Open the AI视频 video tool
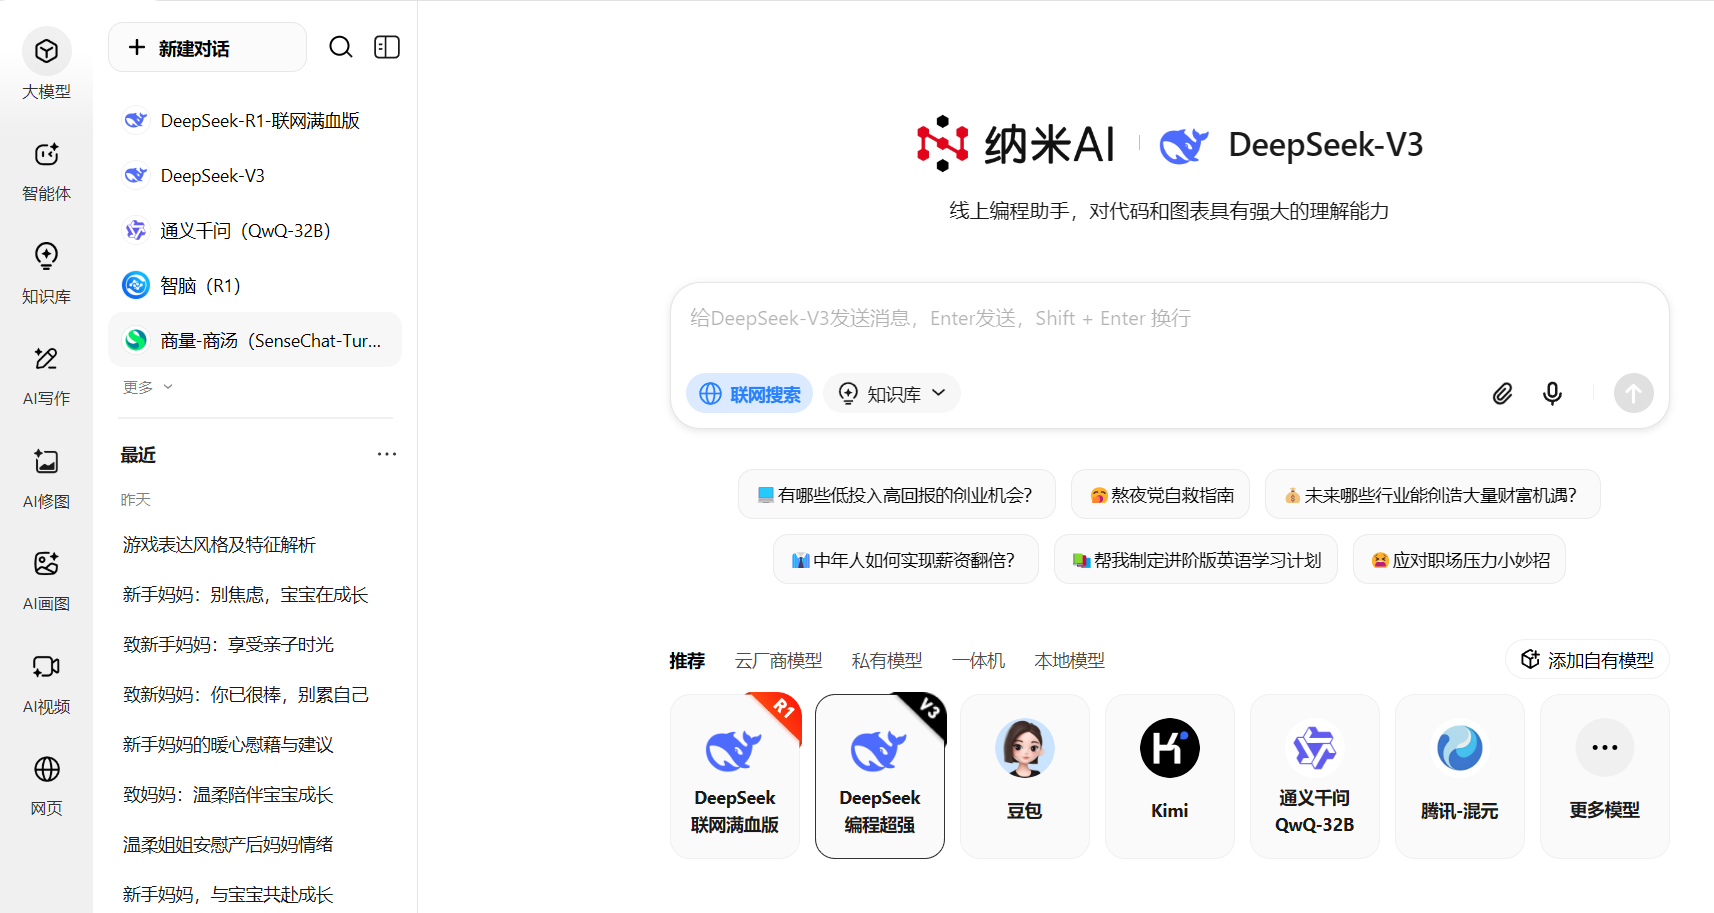 click(x=46, y=683)
